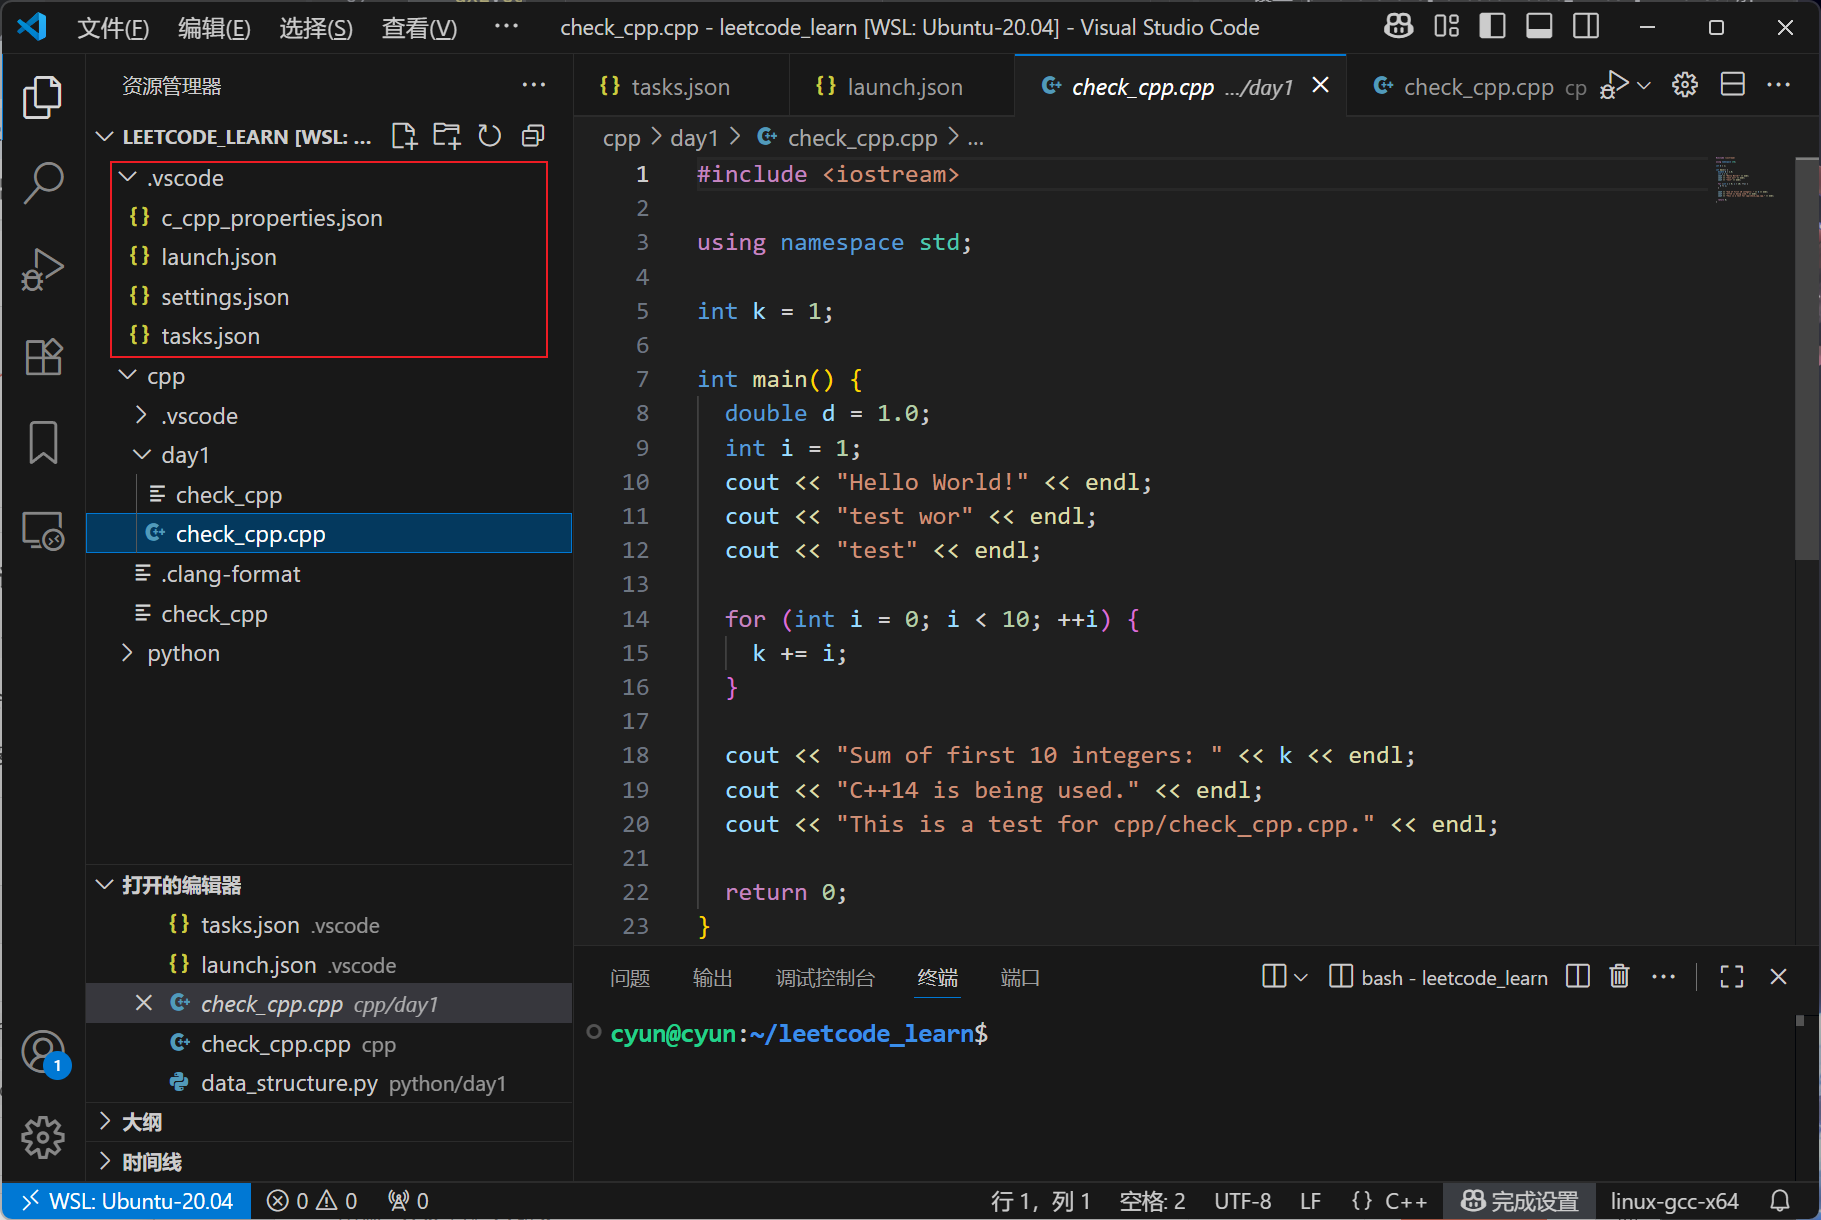Click the editor settings gear icon

pyautogui.click(x=1685, y=85)
